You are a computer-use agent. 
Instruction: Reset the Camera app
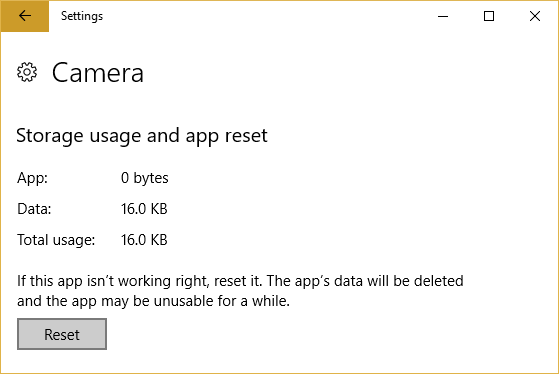coord(62,334)
